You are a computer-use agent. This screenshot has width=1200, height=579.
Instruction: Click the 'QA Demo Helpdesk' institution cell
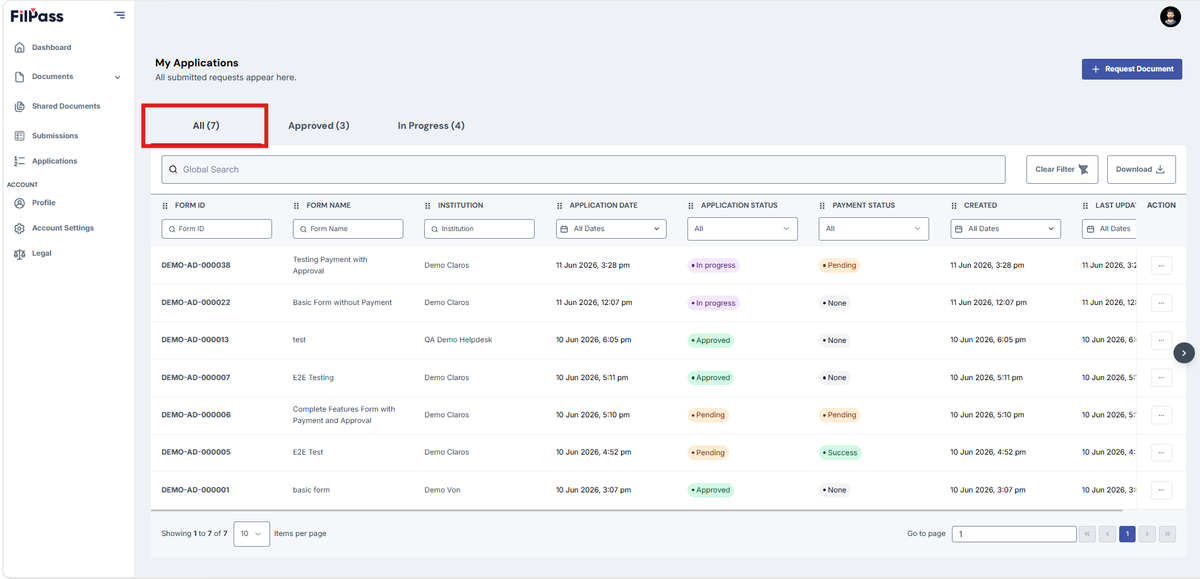(x=458, y=340)
